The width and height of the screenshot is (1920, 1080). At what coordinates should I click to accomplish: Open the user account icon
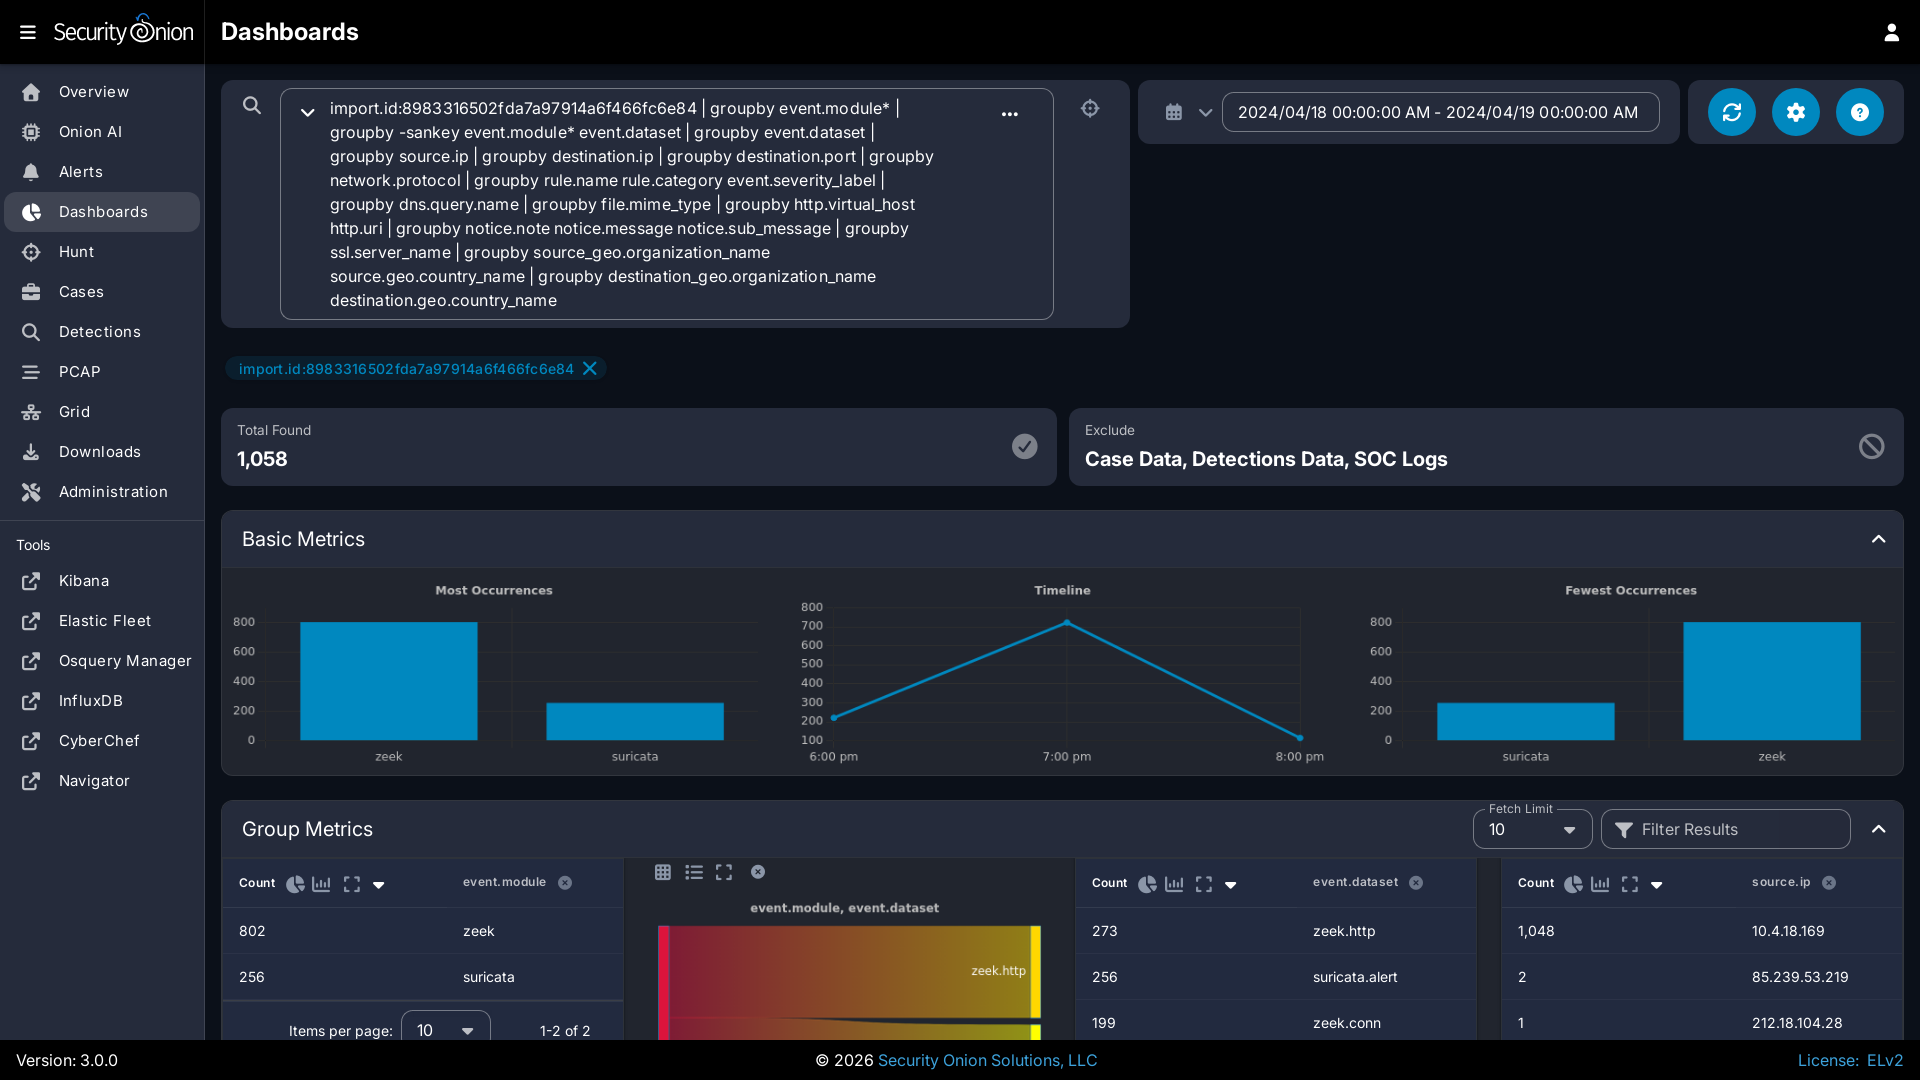[1891, 32]
